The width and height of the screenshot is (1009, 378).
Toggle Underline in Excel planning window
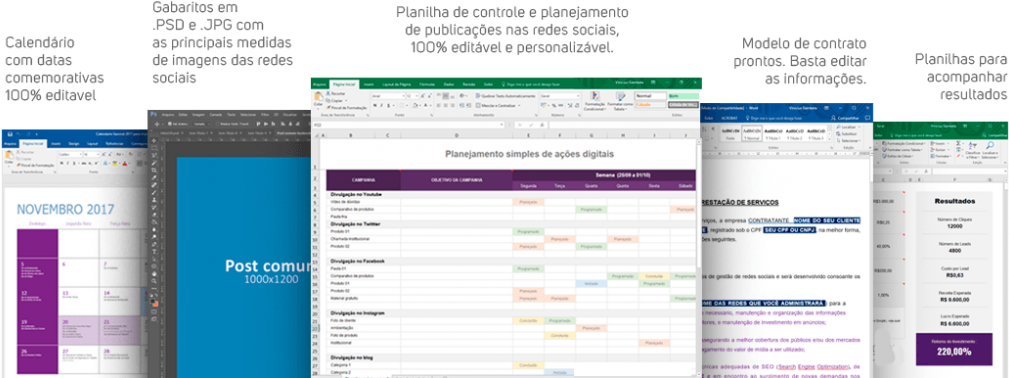tap(388, 106)
